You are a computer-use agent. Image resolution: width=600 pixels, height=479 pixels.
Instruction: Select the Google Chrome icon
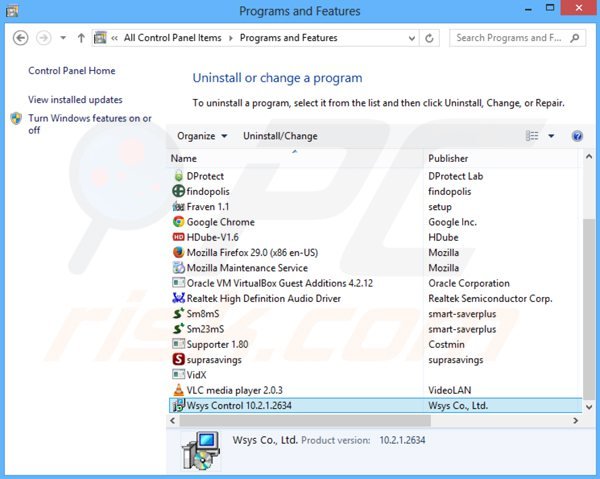tap(178, 222)
